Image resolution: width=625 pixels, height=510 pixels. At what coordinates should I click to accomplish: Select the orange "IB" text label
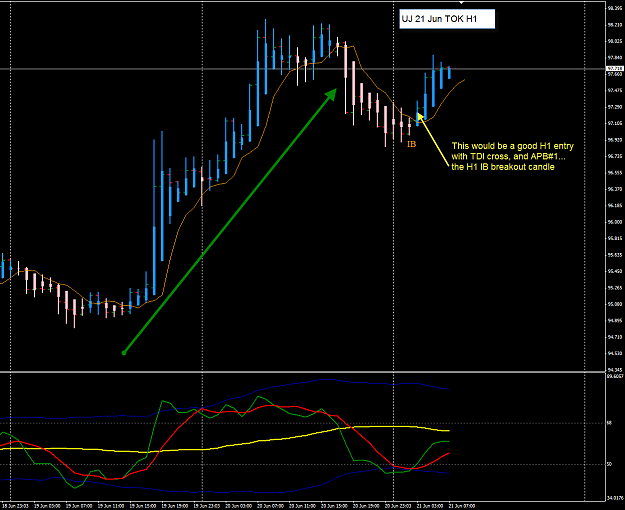pos(412,144)
